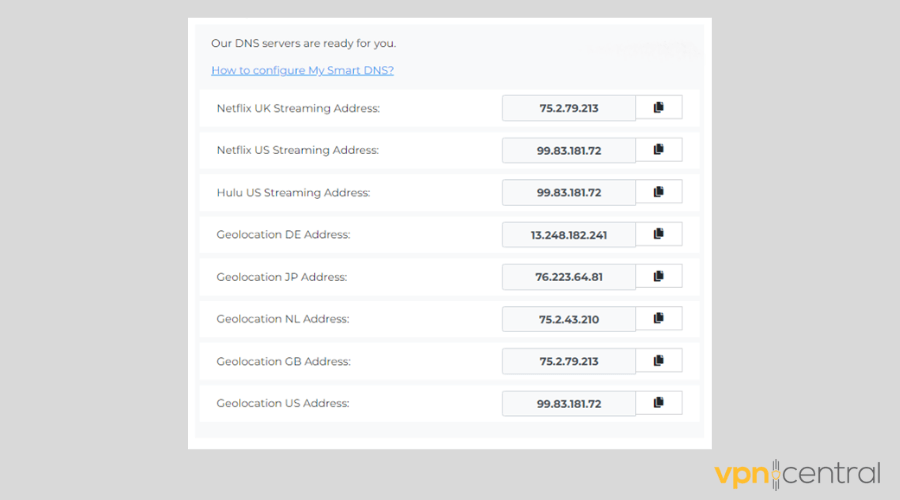Click the 13.248.182.241 address field
The height and width of the screenshot is (500, 900).
pyautogui.click(x=568, y=235)
